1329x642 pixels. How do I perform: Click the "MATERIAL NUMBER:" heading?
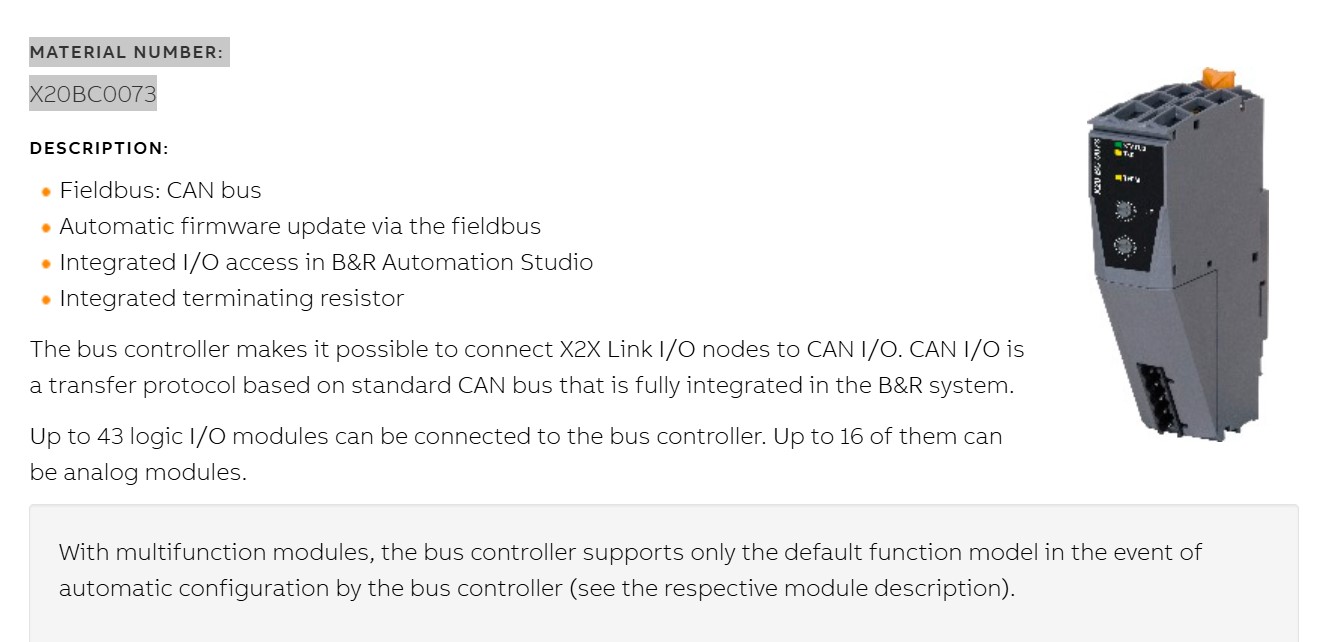point(127,52)
